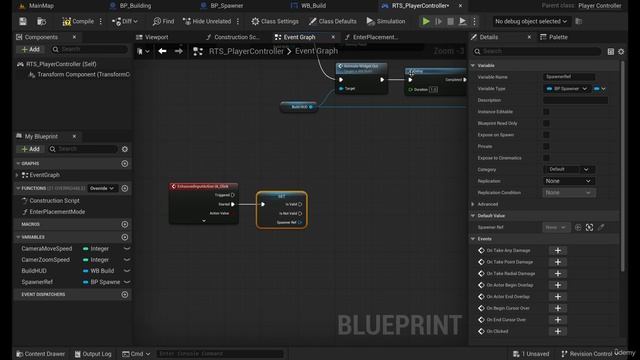Viewport: 640px width, 360px height.
Task: Compile the blueprint
Action: point(78,21)
